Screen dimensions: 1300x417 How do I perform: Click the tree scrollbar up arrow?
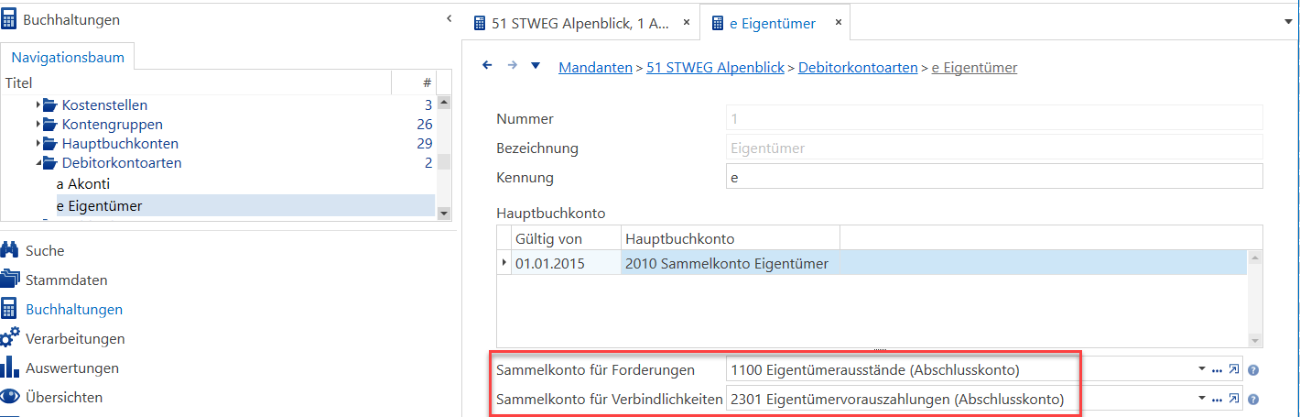(x=443, y=102)
